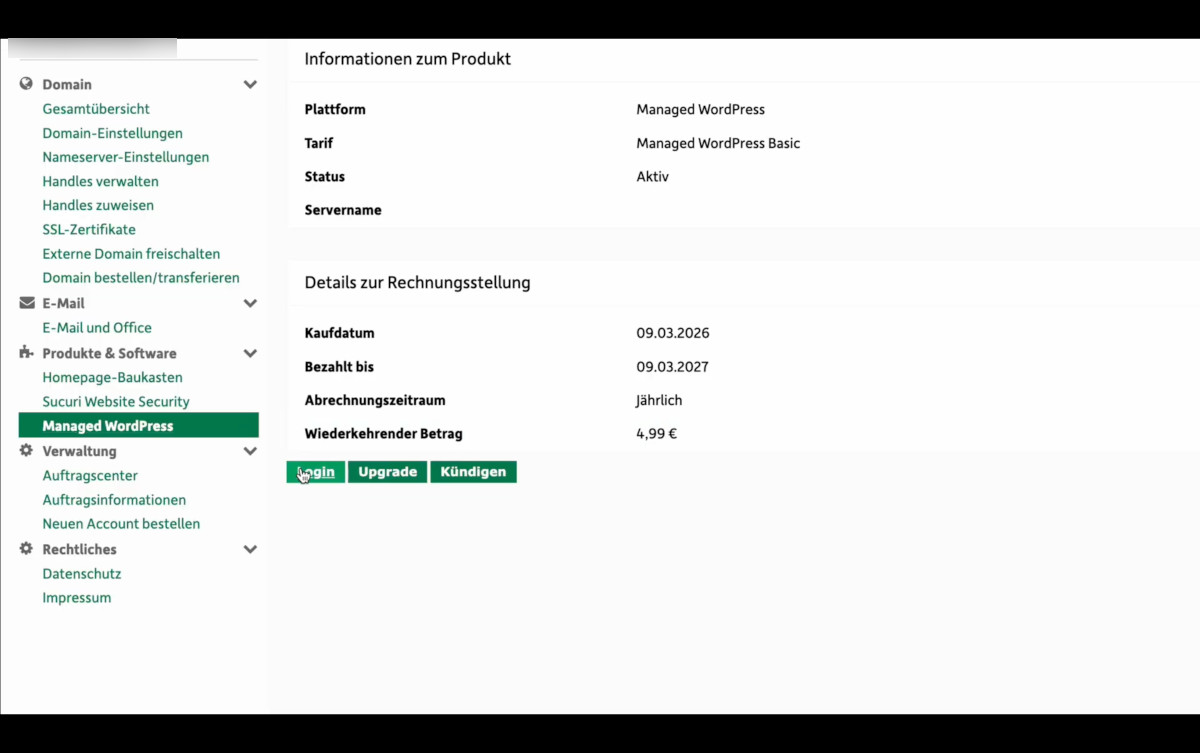Click the 'Aktiv' status value
The width and height of the screenshot is (1200, 753).
[x=652, y=177]
